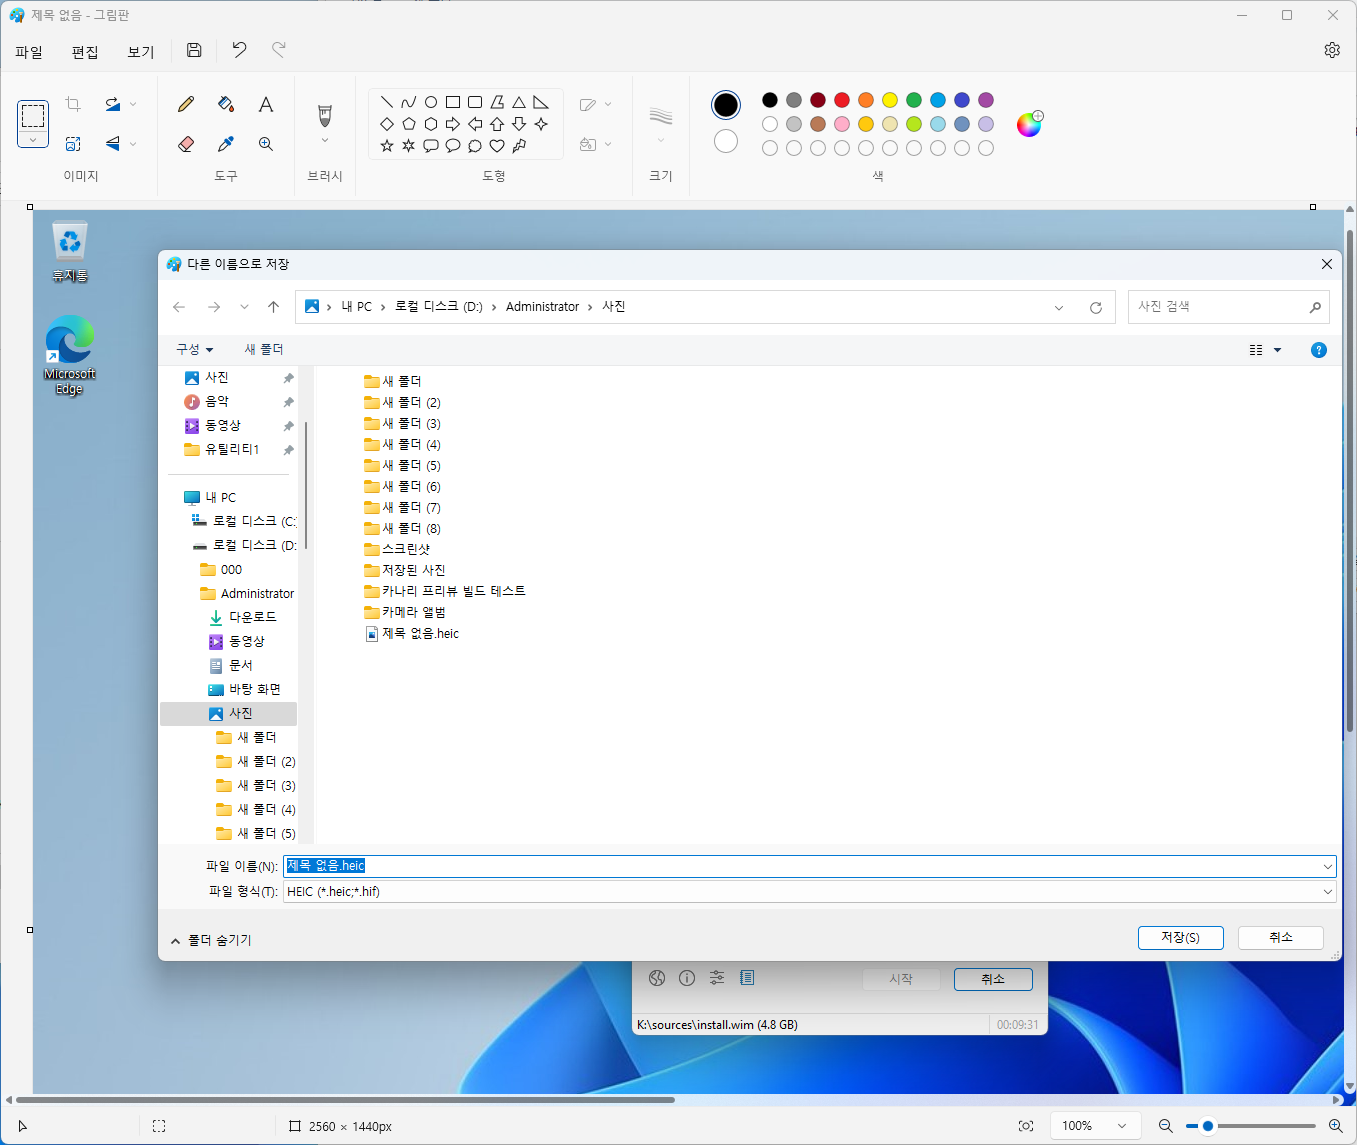Select the 스크린샷 folder in file list
1357x1145 pixels.
(x=397, y=549)
